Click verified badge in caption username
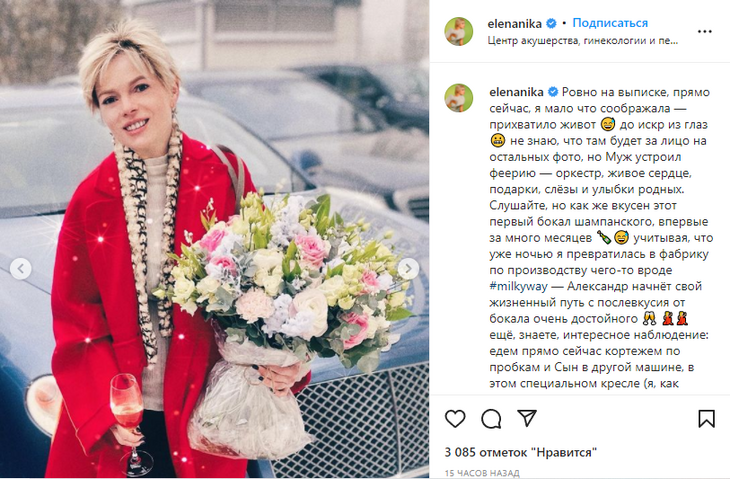 (553, 92)
